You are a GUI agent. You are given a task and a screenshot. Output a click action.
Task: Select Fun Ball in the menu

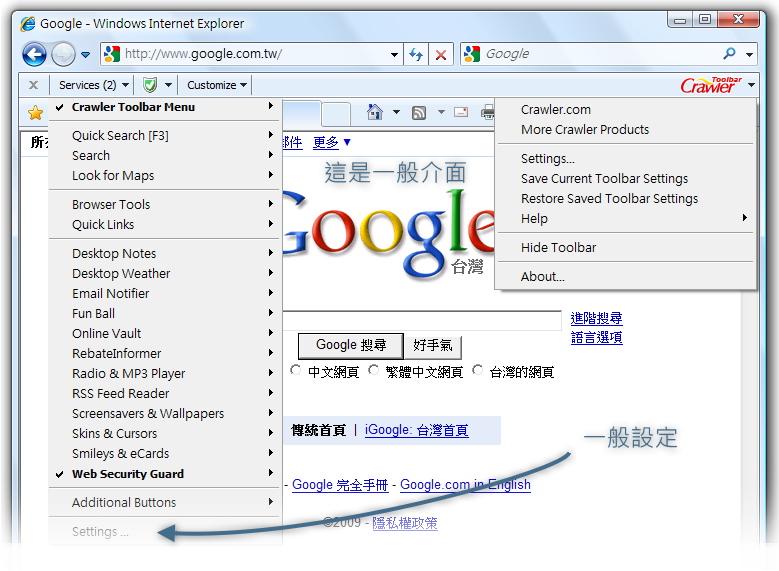[x=165, y=313]
